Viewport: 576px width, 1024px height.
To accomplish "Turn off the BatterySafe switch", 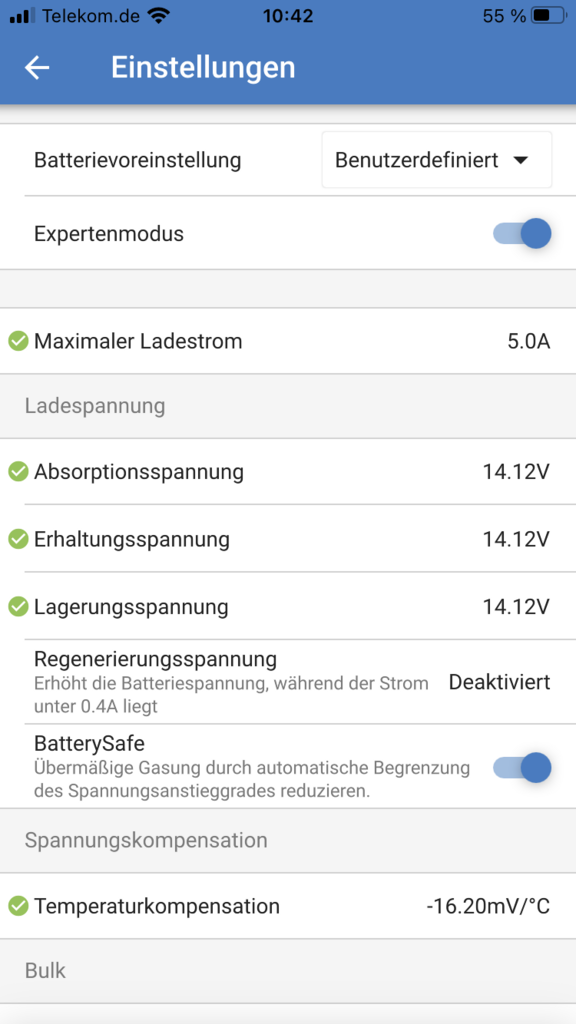I will pyautogui.click(x=522, y=767).
